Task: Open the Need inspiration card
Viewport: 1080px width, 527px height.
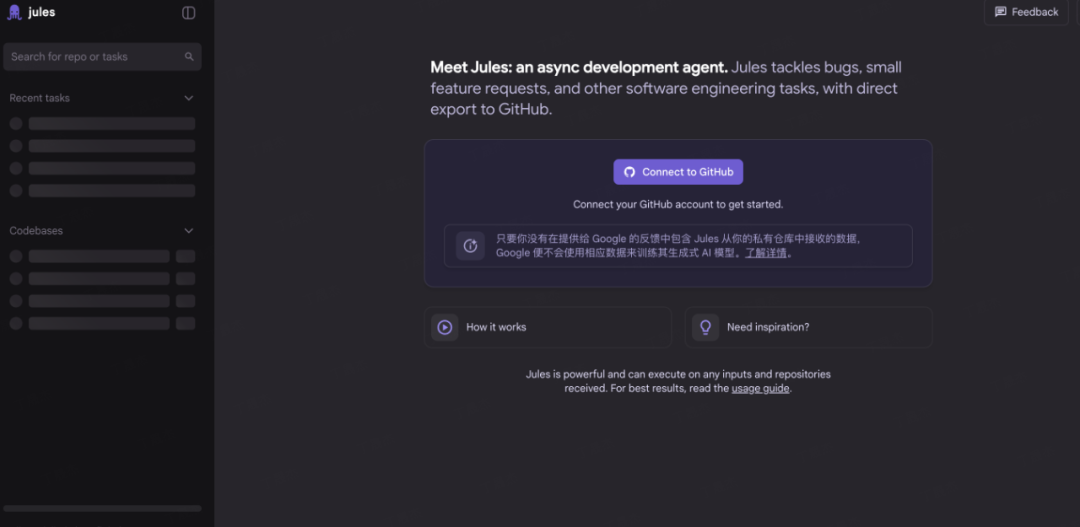Action: [x=808, y=327]
